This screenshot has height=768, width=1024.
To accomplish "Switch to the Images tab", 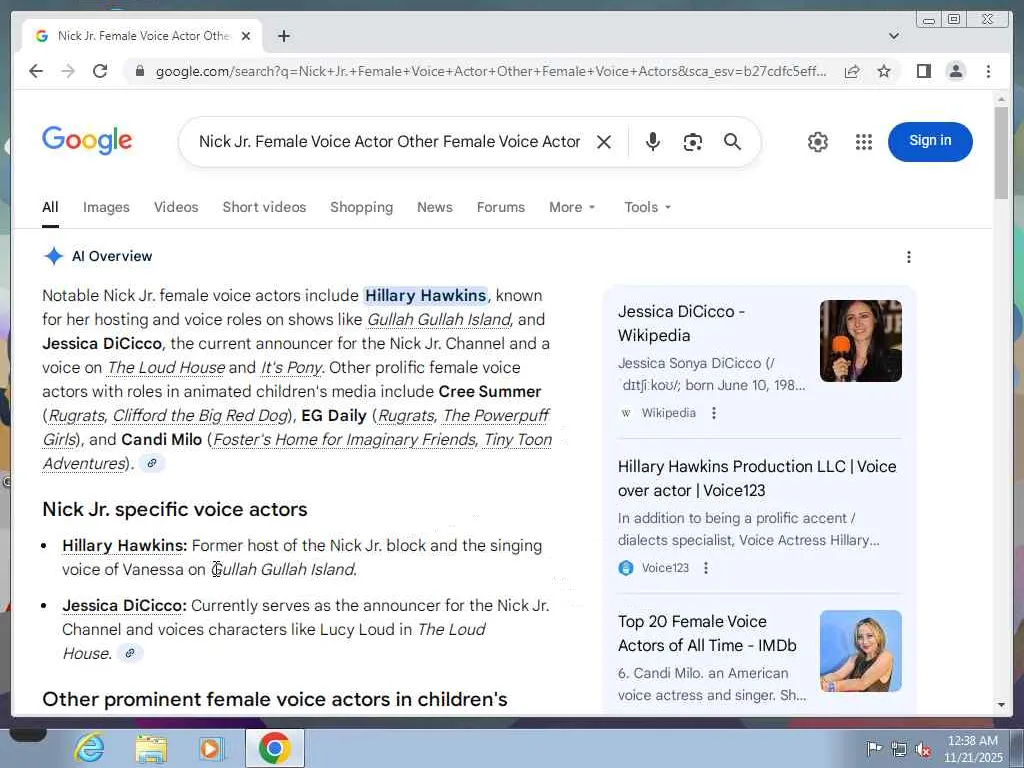I will (106, 207).
